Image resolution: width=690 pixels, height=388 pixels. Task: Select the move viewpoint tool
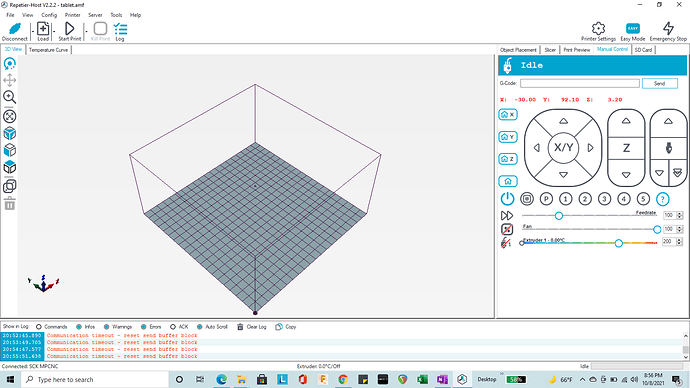click(x=10, y=80)
